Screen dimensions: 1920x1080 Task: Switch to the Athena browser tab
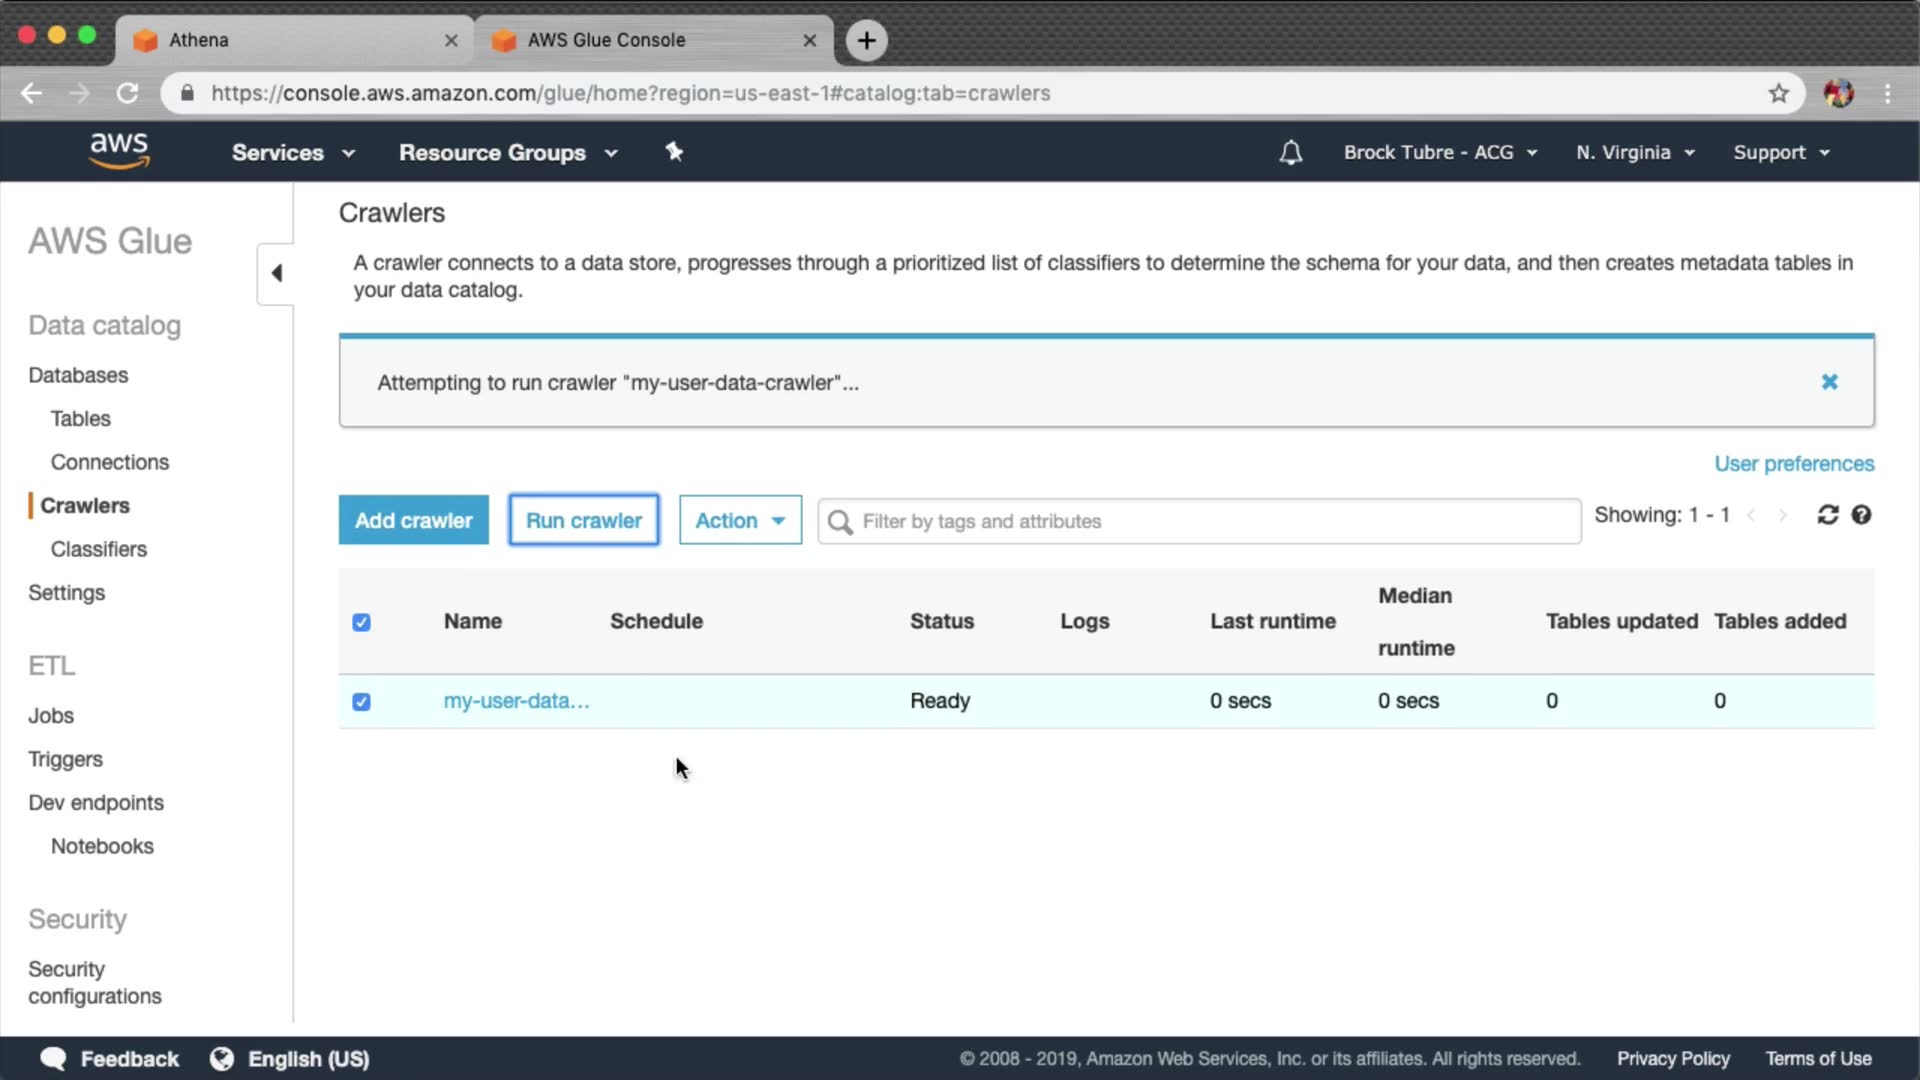point(290,40)
